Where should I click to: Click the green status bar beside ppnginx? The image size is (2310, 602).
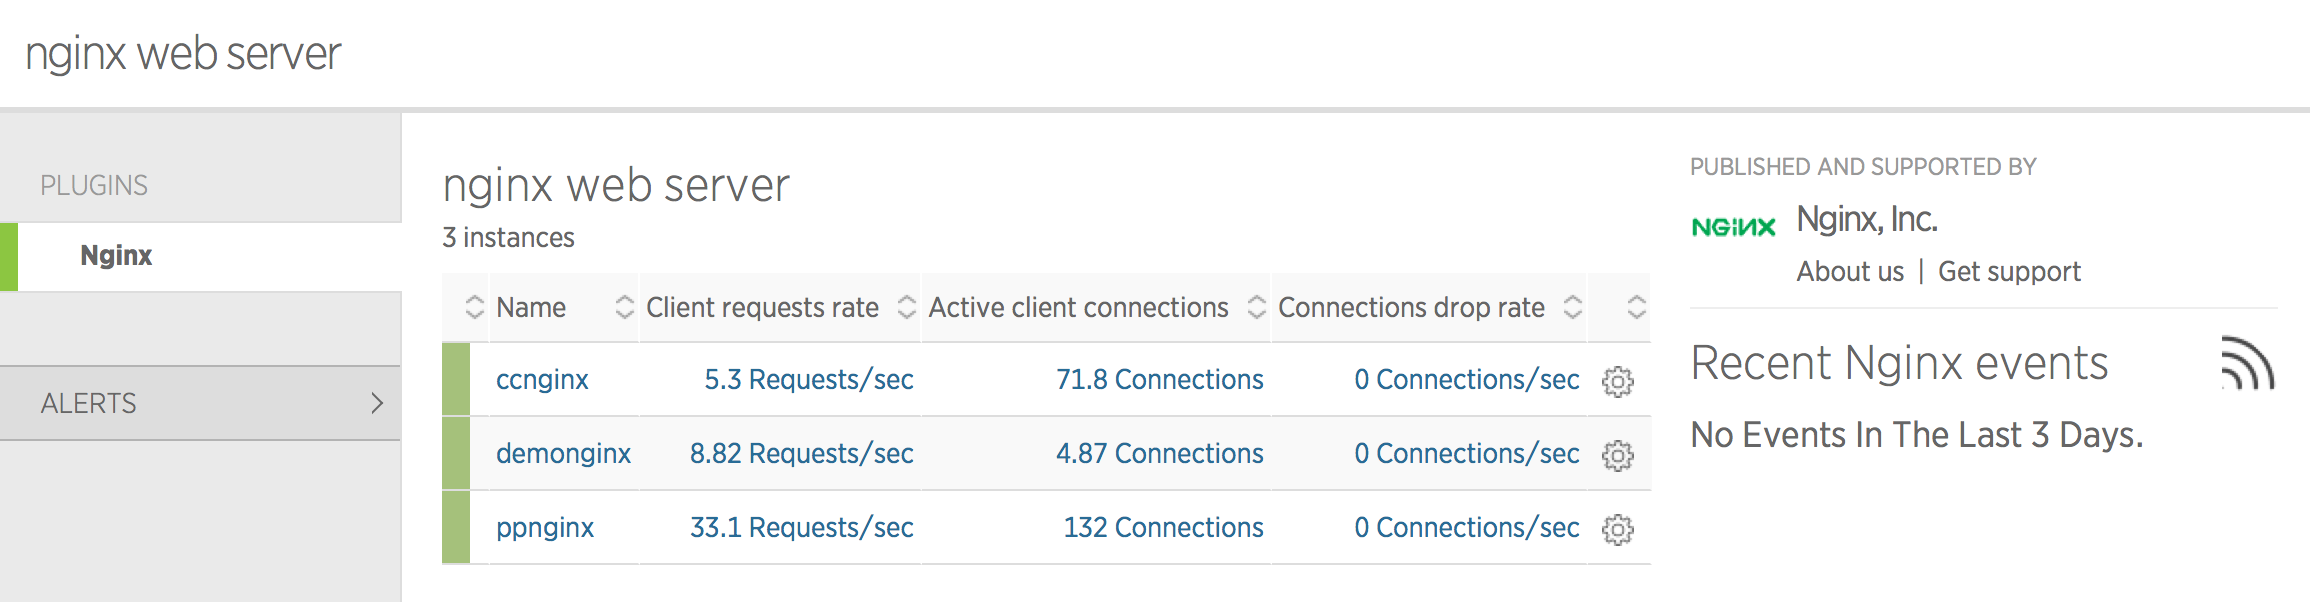pos(455,528)
